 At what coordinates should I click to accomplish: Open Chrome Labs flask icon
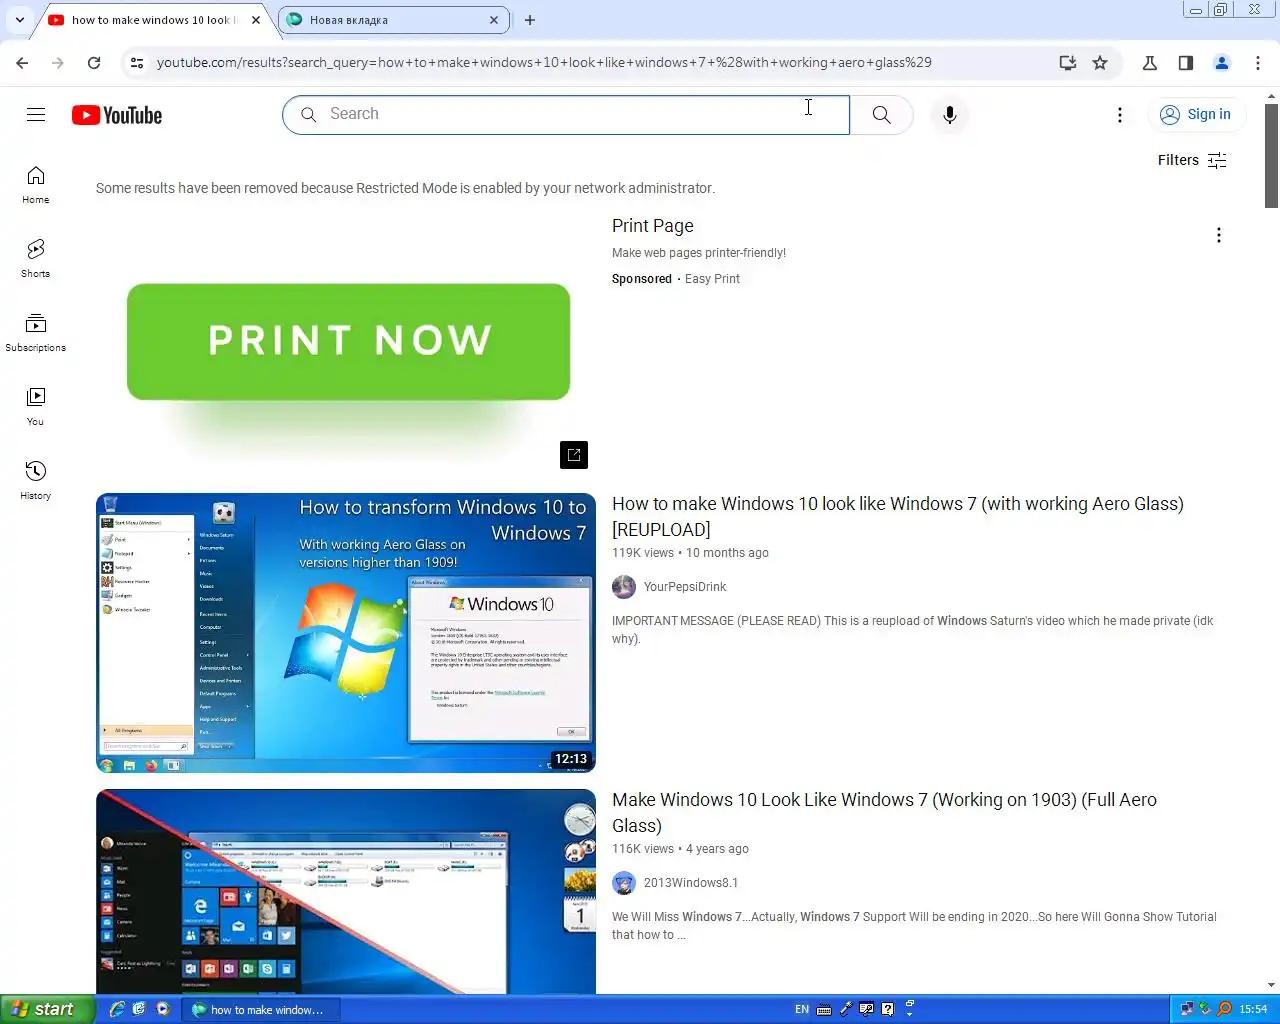click(1150, 62)
